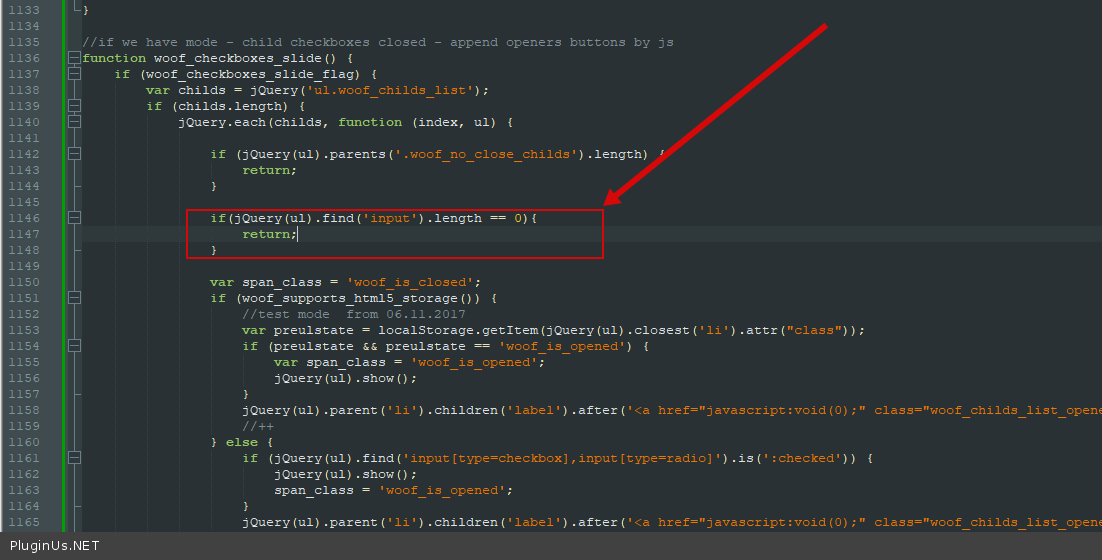Collapse woof_supports_html5_storage if block fold
The height and width of the screenshot is (560, 1102).
pos(74,298)
